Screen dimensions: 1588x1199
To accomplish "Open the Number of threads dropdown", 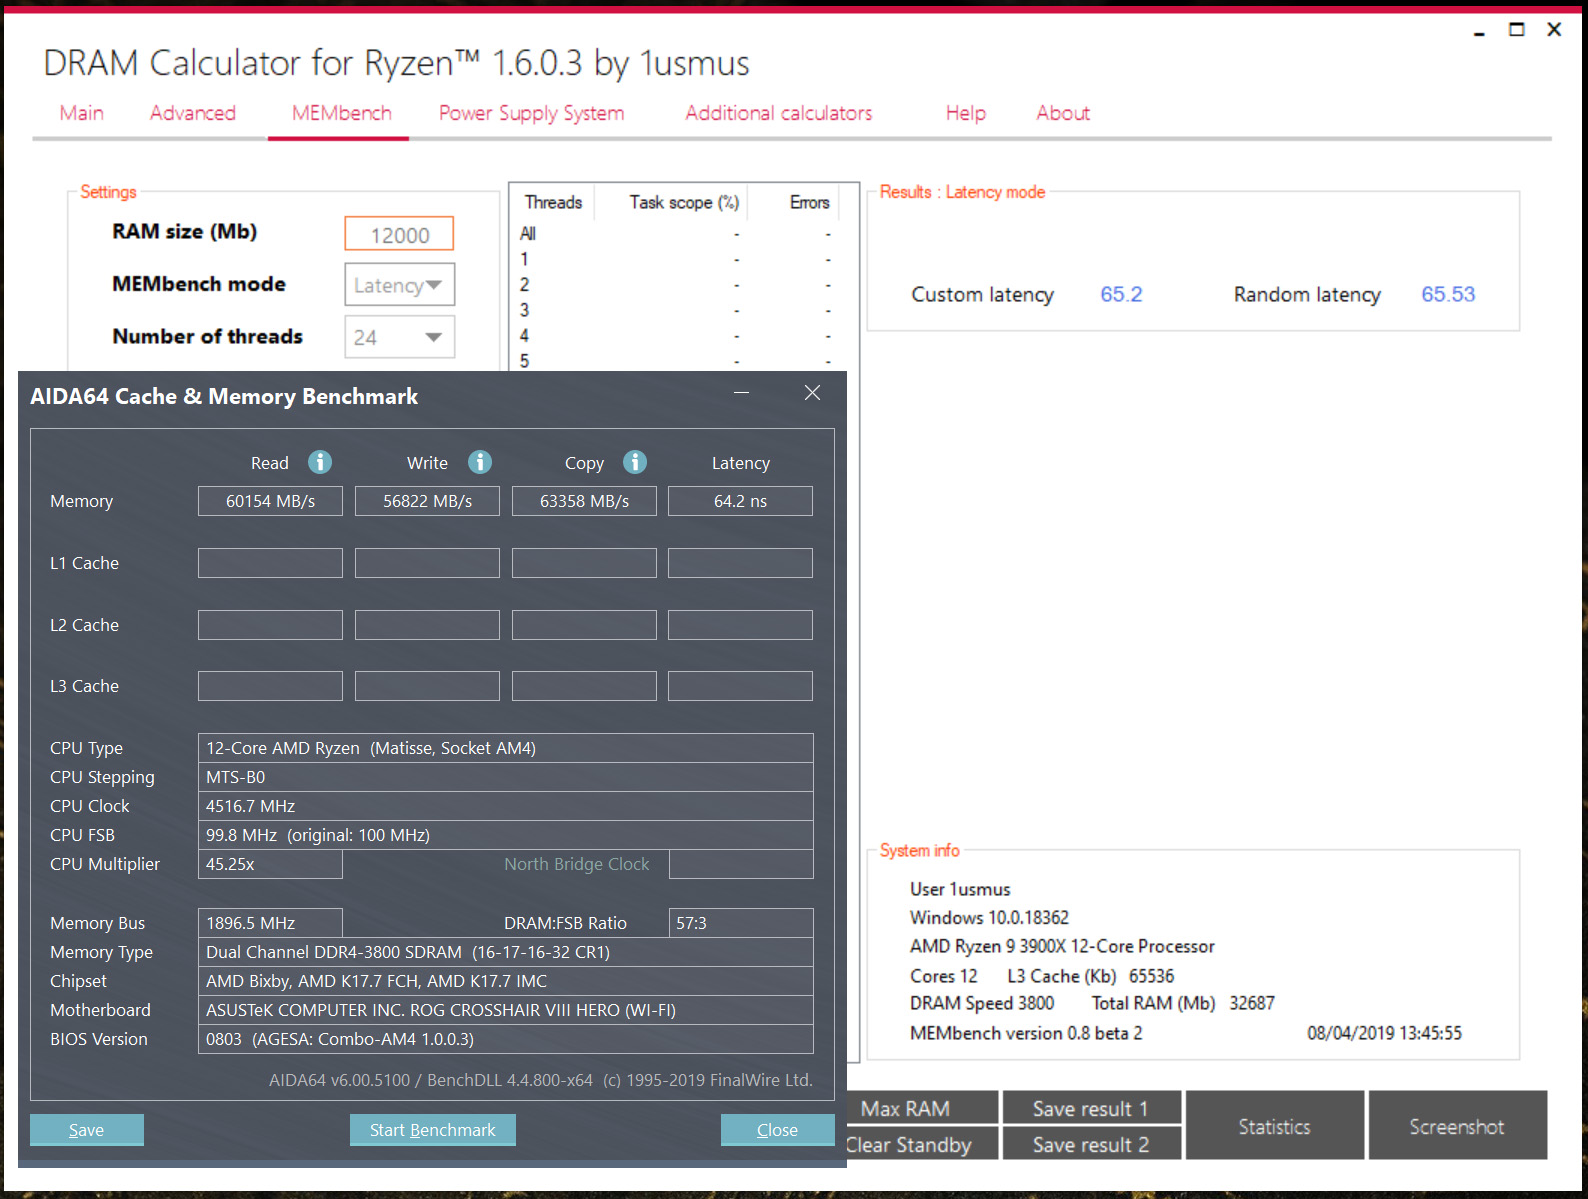I will coord(400,337).
